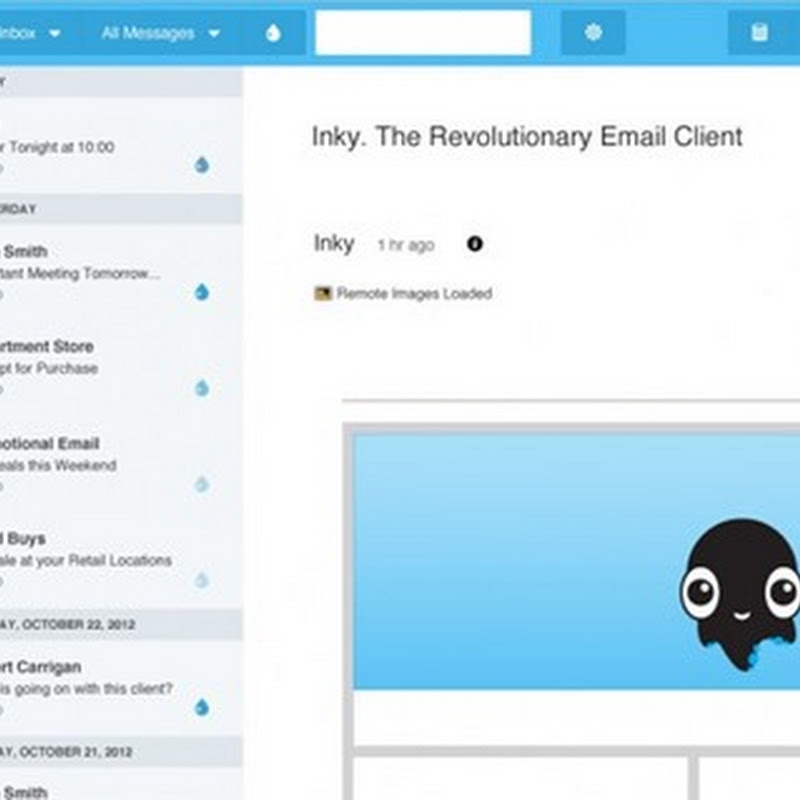
Task: Toggle relevance drop for Important Meeting Tomorrow email
Action: 202,292
